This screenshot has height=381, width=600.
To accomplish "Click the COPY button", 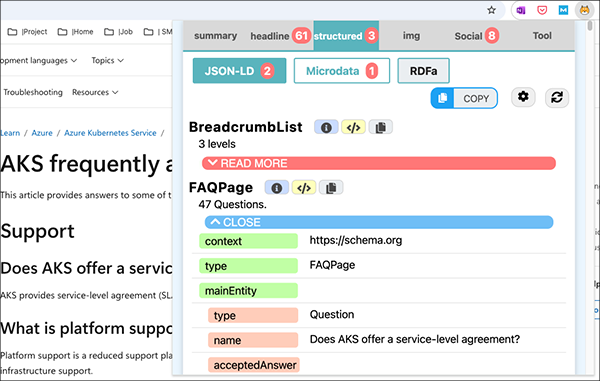I will pos(464,98).
